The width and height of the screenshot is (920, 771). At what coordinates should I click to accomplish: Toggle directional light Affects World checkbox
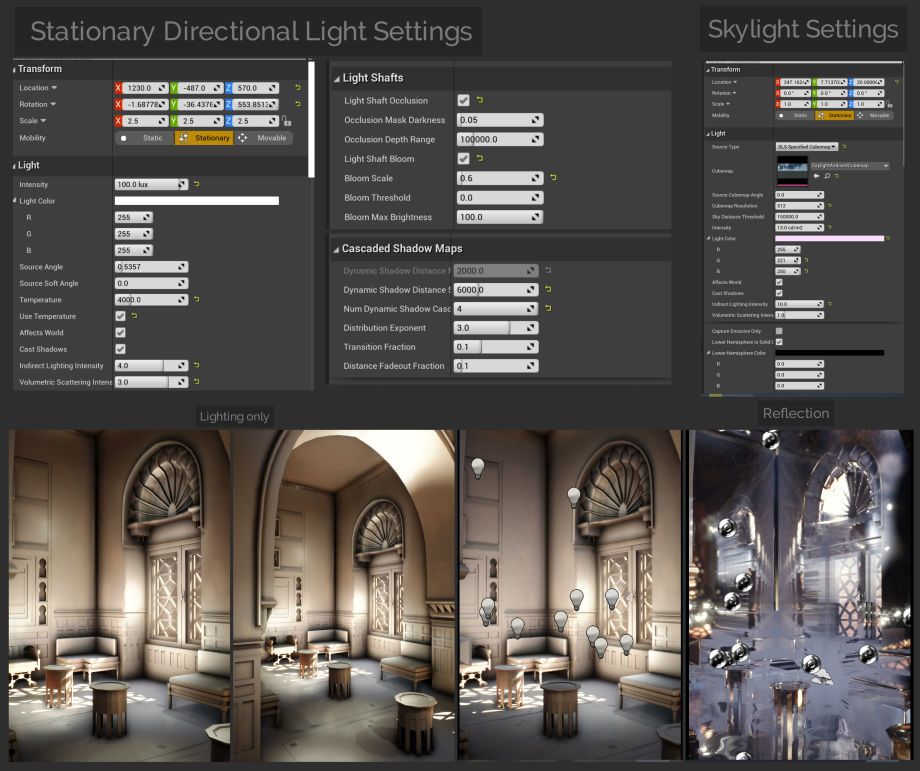[120, 333]
